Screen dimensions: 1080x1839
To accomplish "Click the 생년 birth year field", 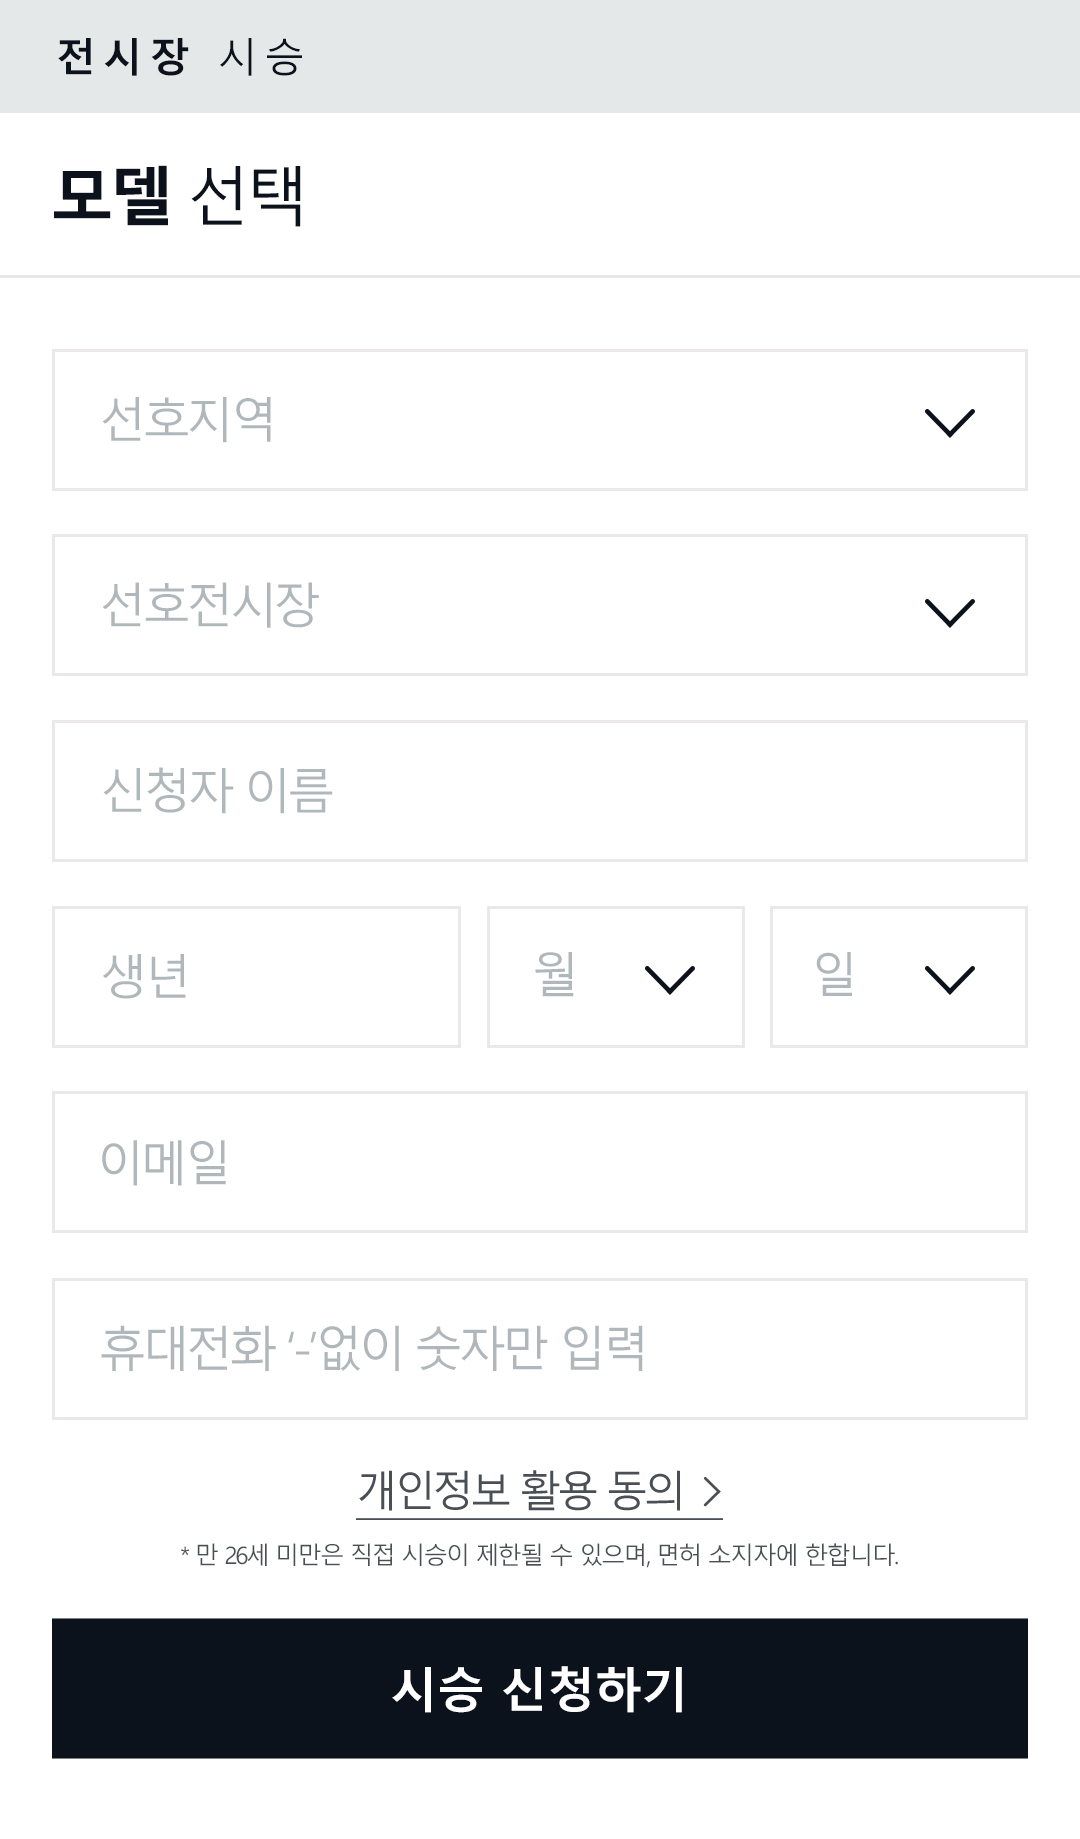I will [x=256, y=977].
